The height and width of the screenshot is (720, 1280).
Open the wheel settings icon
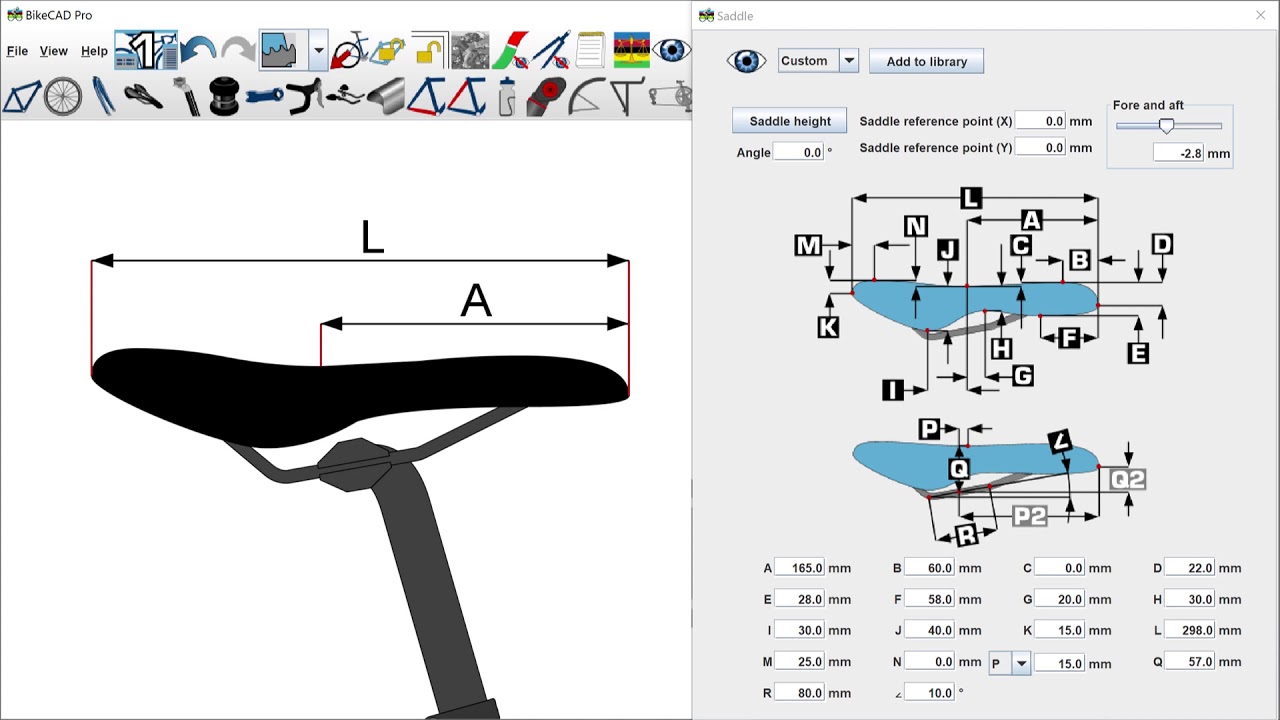click(x=63, y=97)
